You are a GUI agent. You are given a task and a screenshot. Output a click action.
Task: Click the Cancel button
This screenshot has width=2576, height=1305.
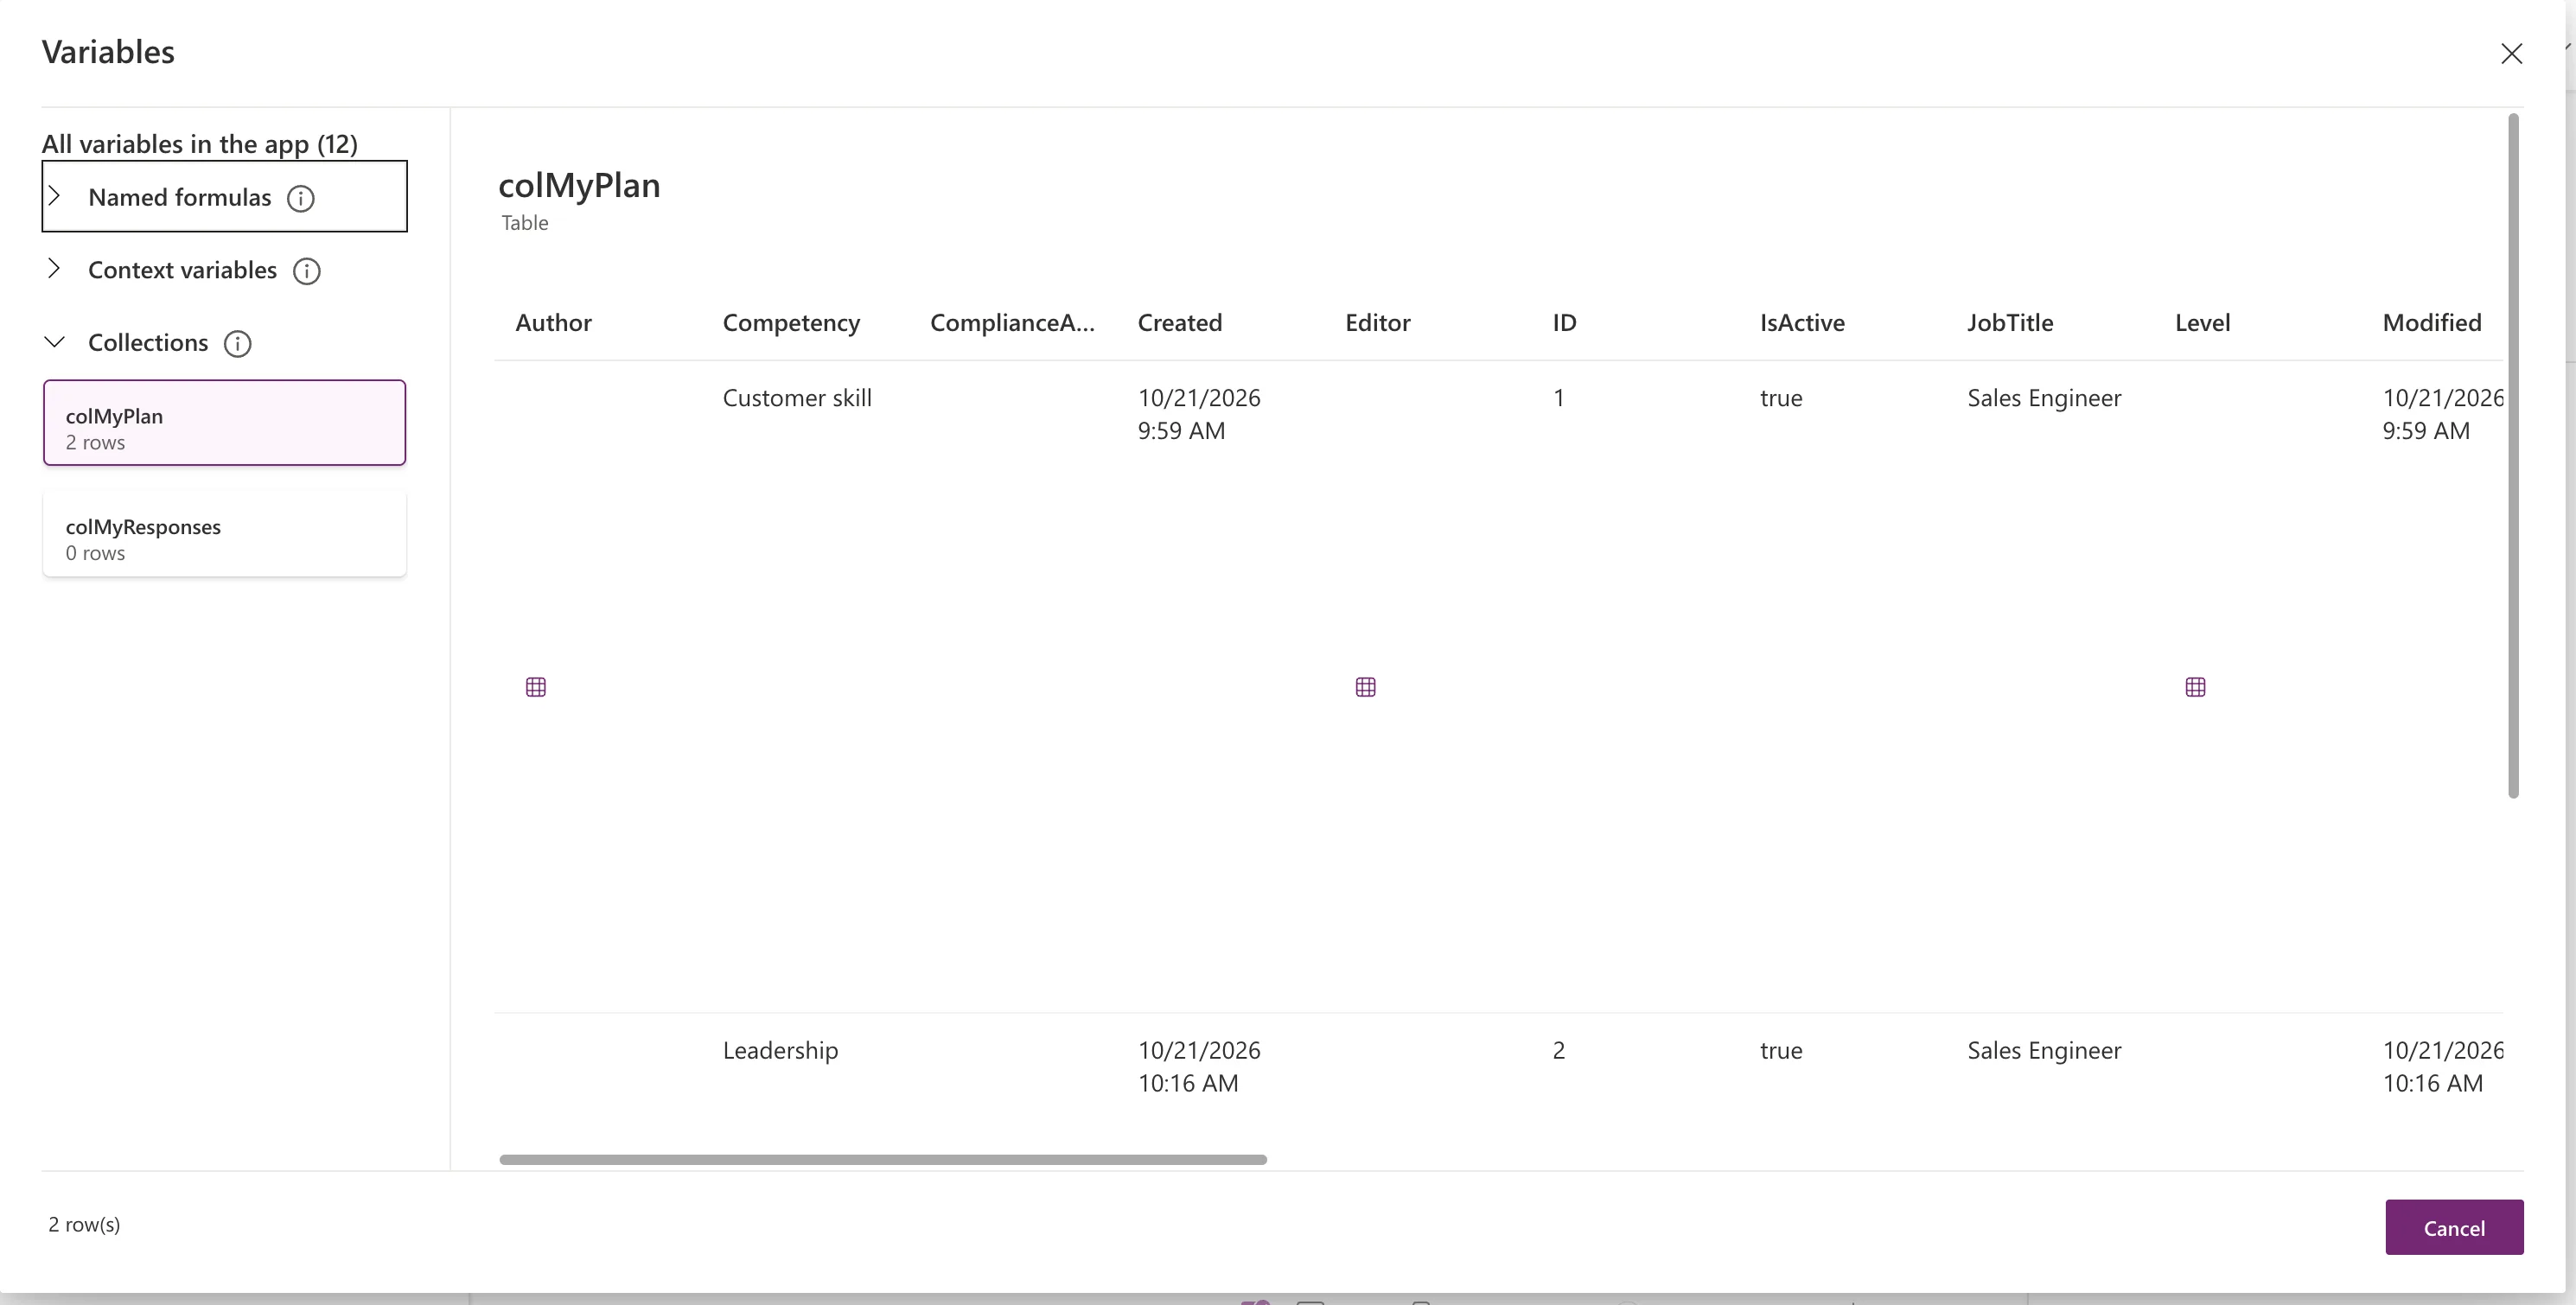click(2454, 1227)
